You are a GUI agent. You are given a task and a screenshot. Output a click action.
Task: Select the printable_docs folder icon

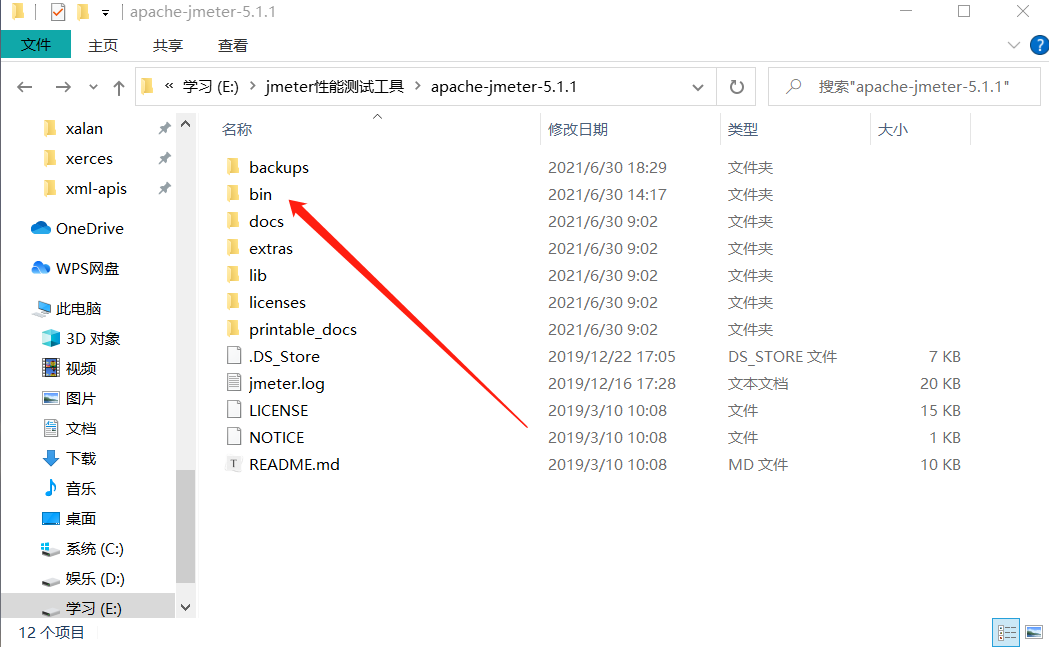[233, 329]
